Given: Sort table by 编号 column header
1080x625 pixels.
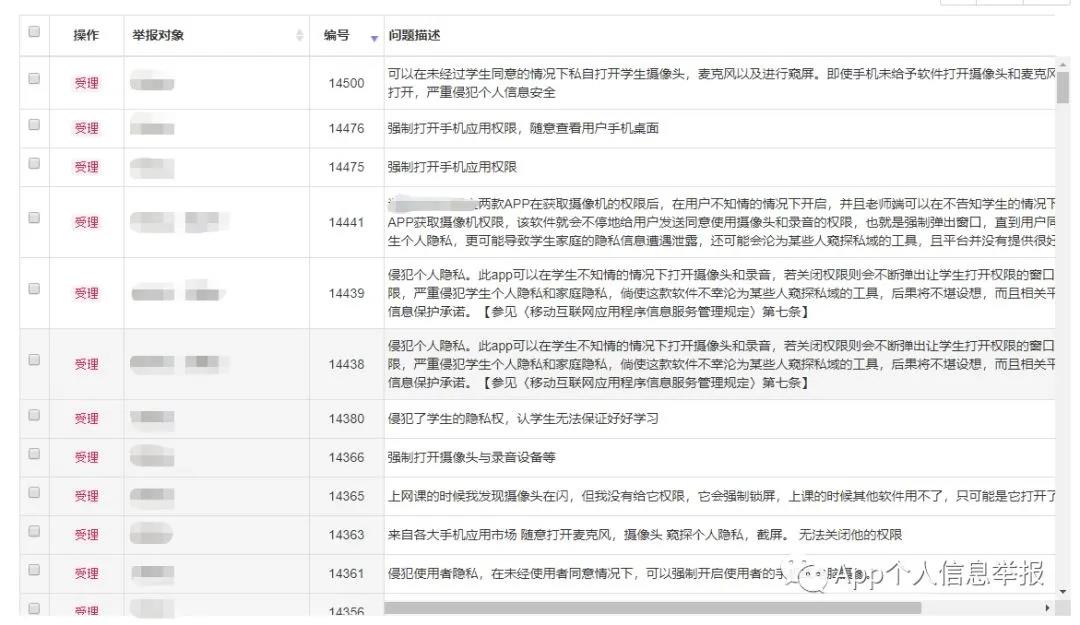Looking at the screenshot, I should [337, 35].
